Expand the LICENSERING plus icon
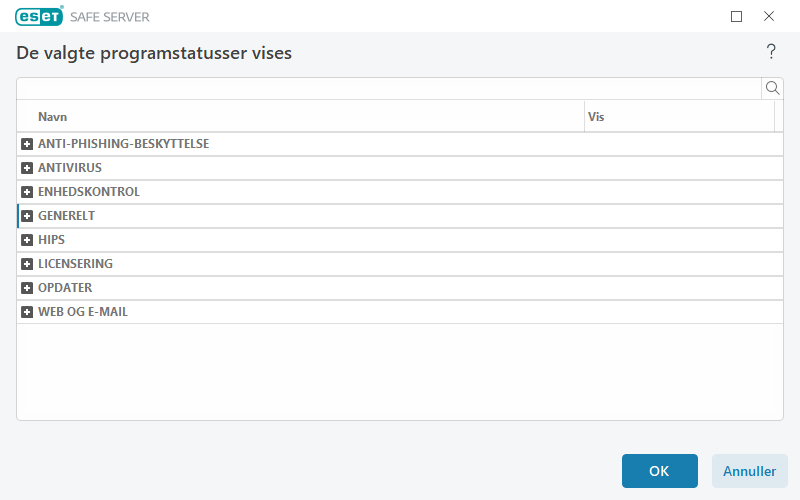Viewport: 800px width, 500px height. (x=28, y=264)
